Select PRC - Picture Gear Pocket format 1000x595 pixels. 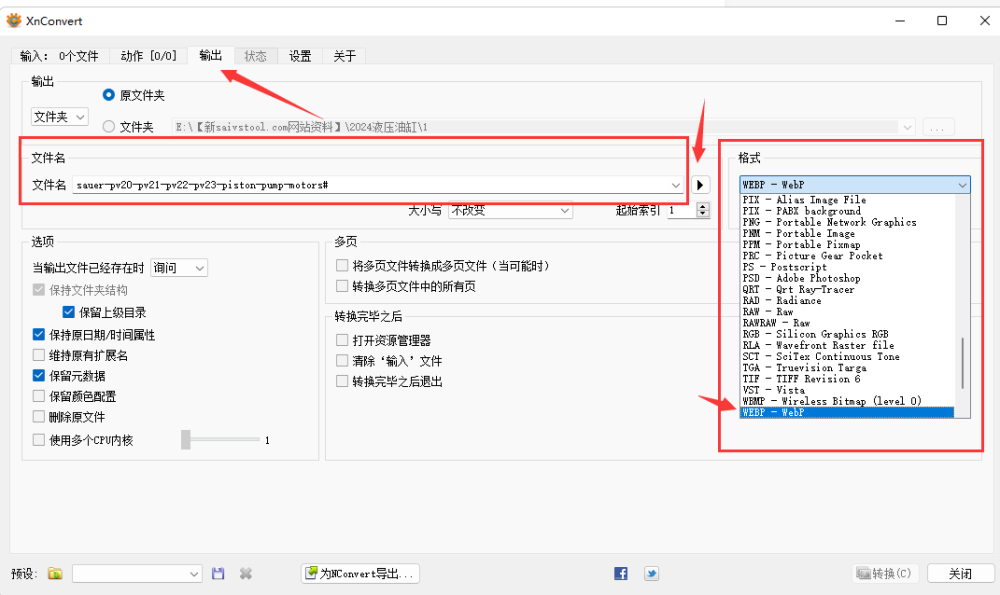[x=847, y=256]
